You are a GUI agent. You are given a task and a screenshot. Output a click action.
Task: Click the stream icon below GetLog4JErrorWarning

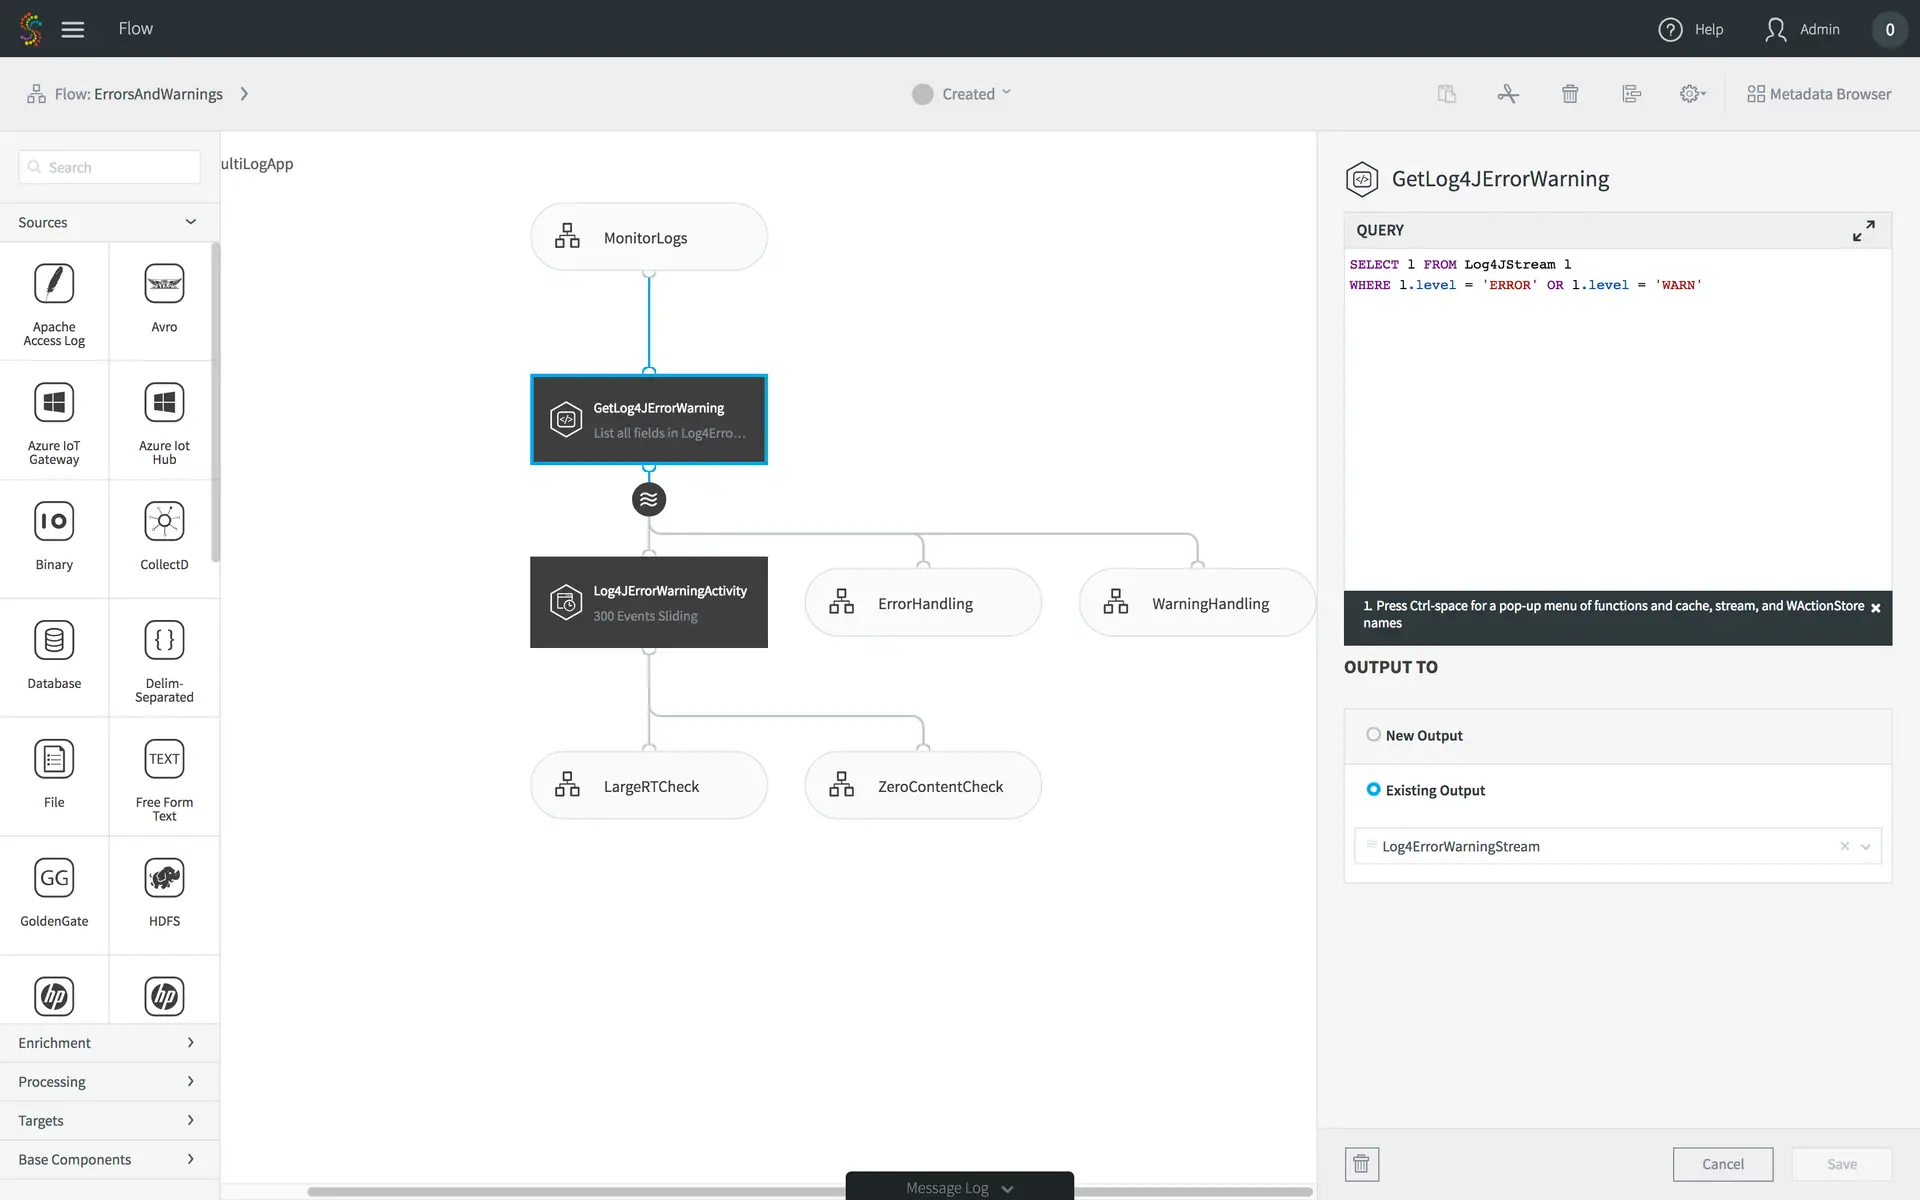tap(649, 499)
